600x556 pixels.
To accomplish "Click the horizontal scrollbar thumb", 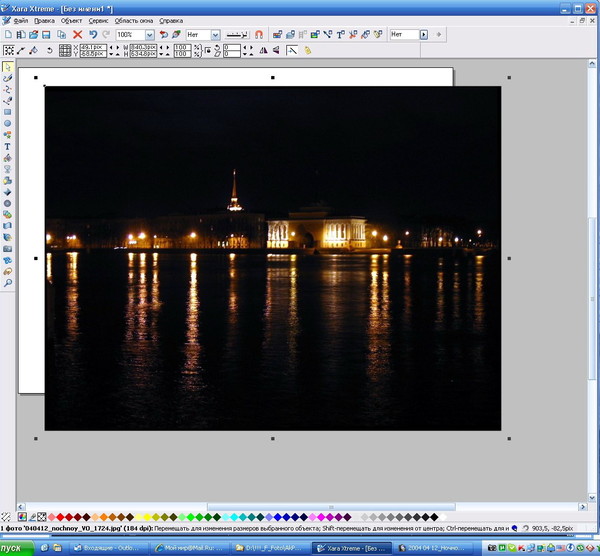I will [x=331, y=507].
